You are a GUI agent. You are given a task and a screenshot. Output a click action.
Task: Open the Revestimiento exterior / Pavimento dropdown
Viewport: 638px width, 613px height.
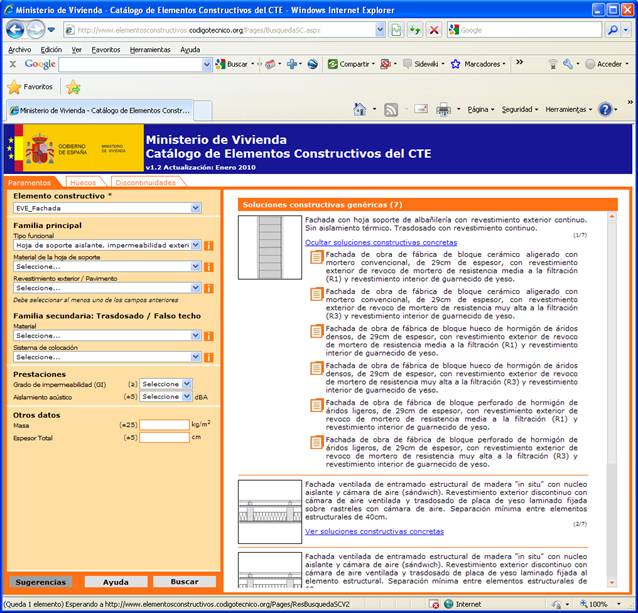click(107, 288)
